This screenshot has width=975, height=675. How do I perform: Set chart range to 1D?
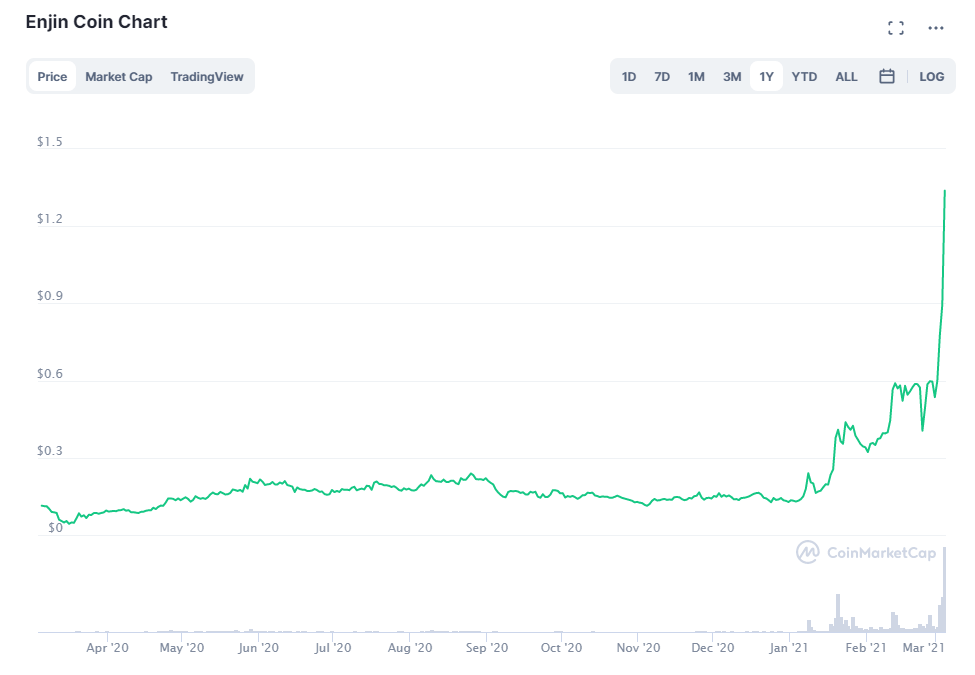[629, 76]
